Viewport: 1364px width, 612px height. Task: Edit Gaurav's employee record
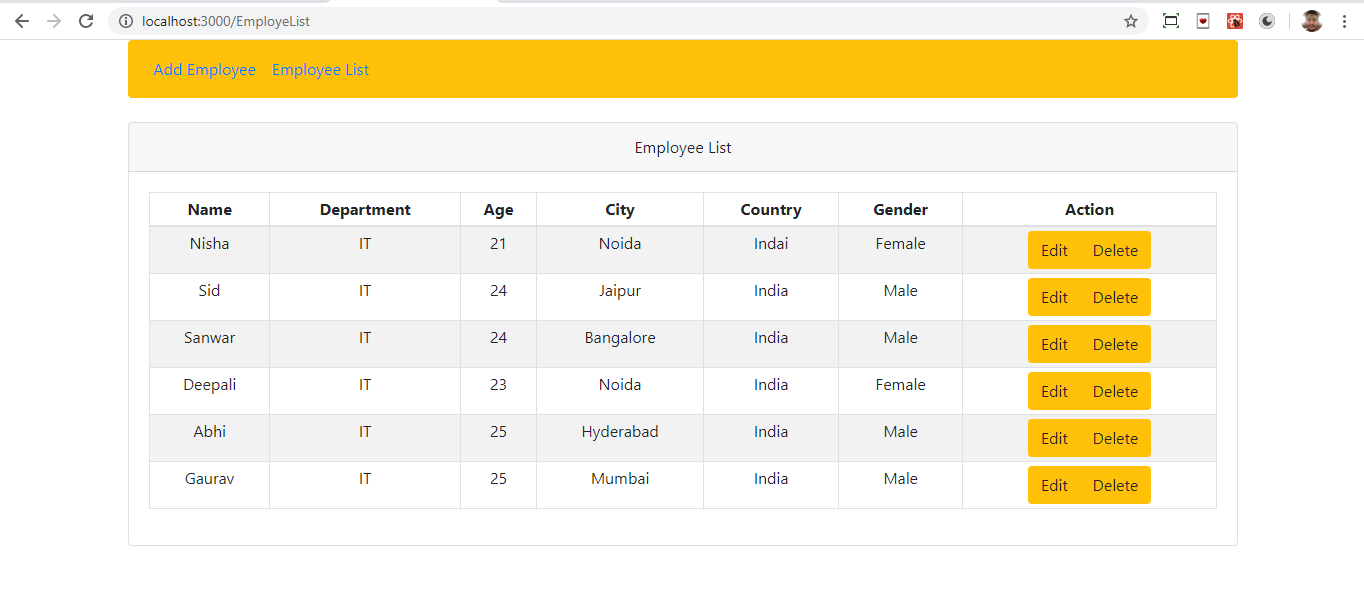pyautogui.click(x=1054, y=486)
